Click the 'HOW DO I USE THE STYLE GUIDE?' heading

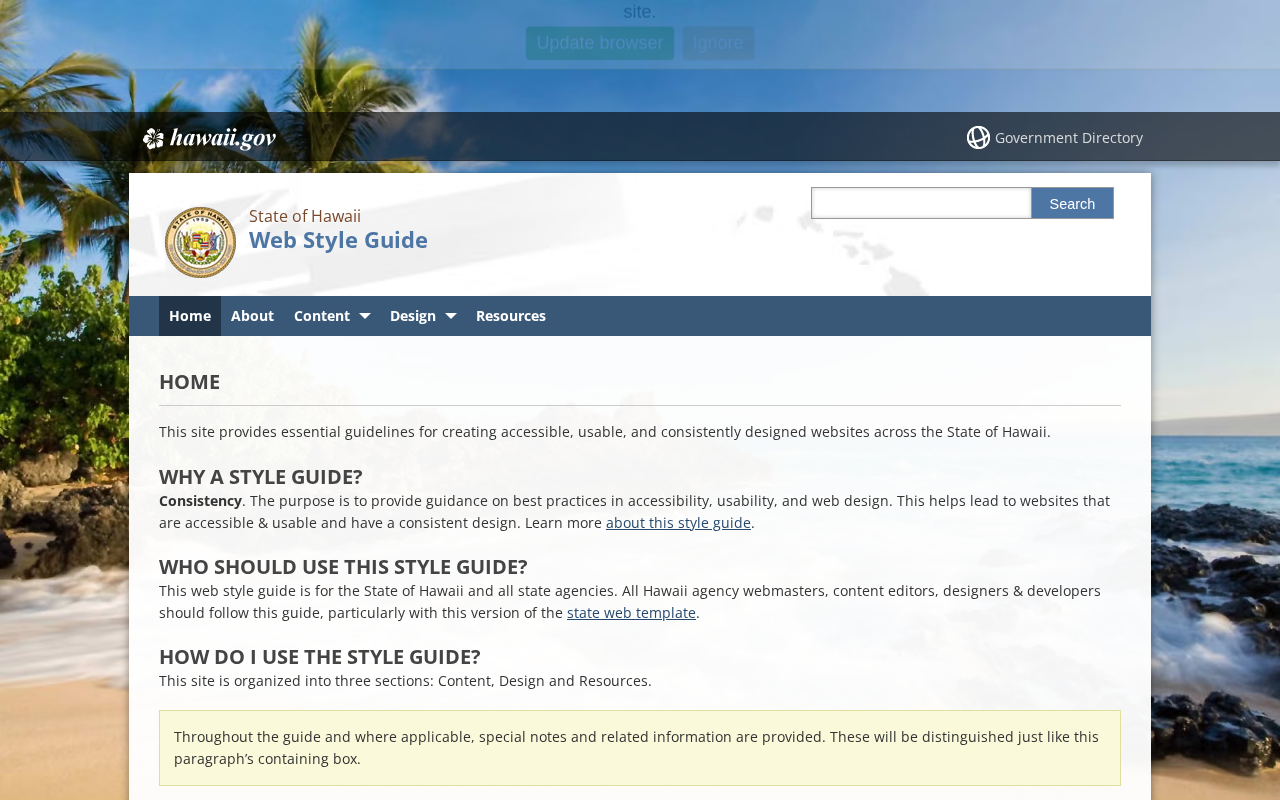tap(320, 657)
